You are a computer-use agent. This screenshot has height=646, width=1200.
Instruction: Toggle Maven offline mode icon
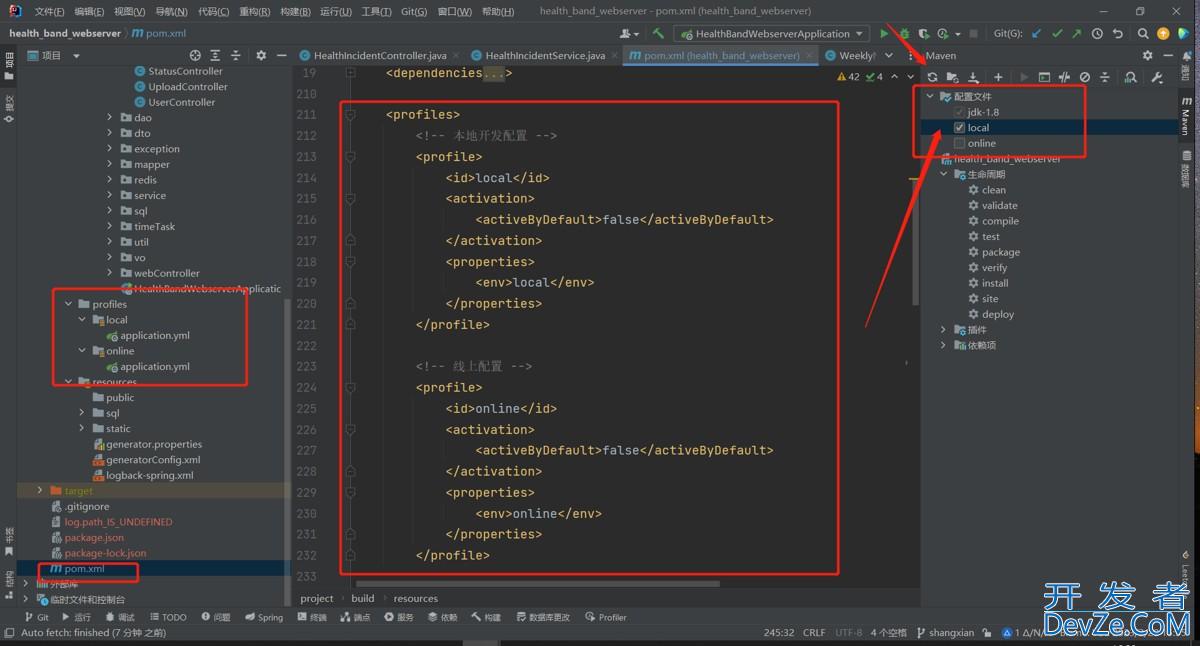(1064, 77)
